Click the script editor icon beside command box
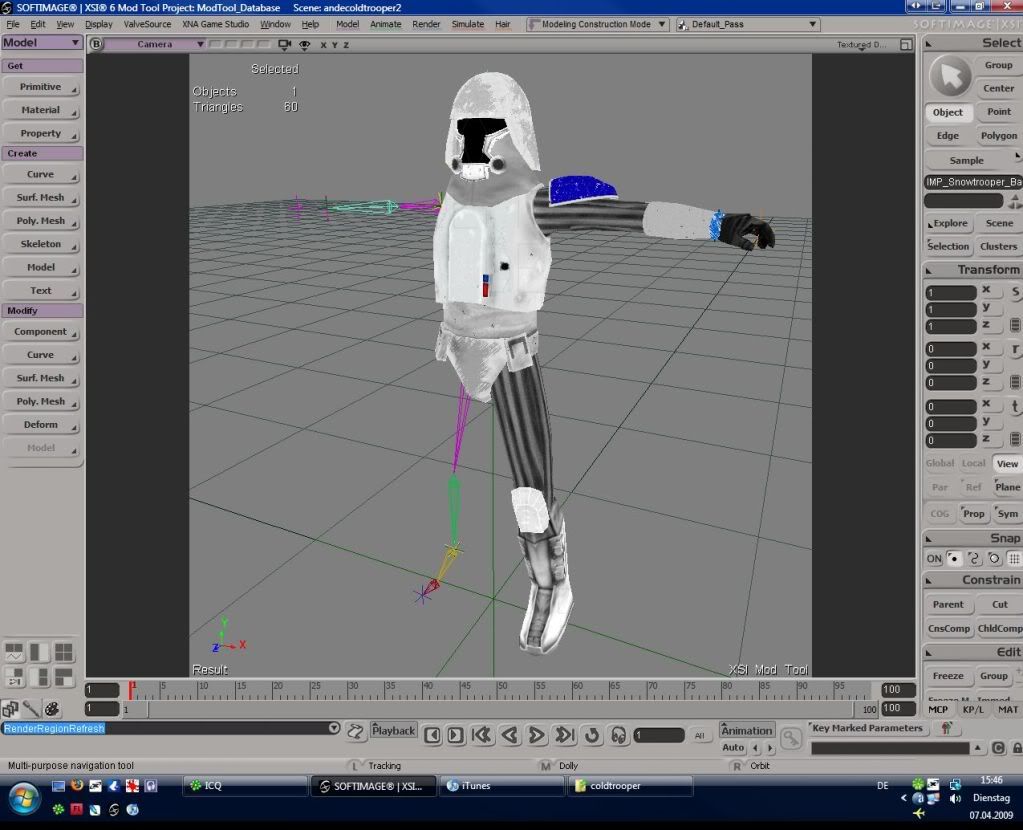Viewport: 1023px width, 830px height. [356, 731]
